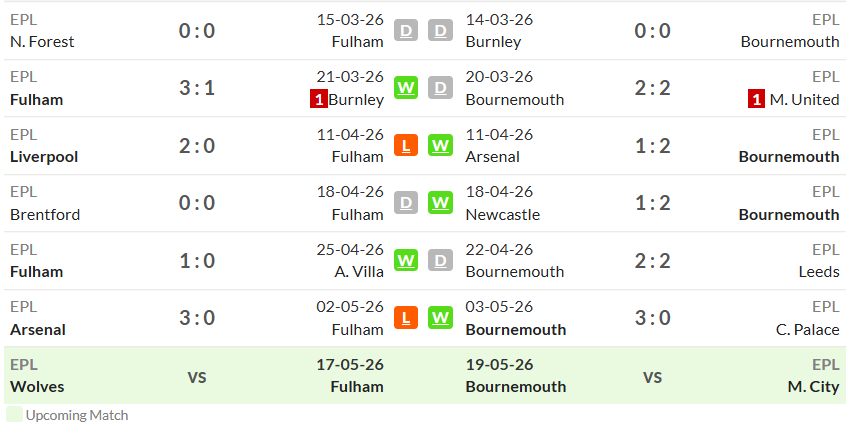This screenshot has height=422, width=847.
Task: Click the red card indicator beside M. United
Action: [757, 99]
